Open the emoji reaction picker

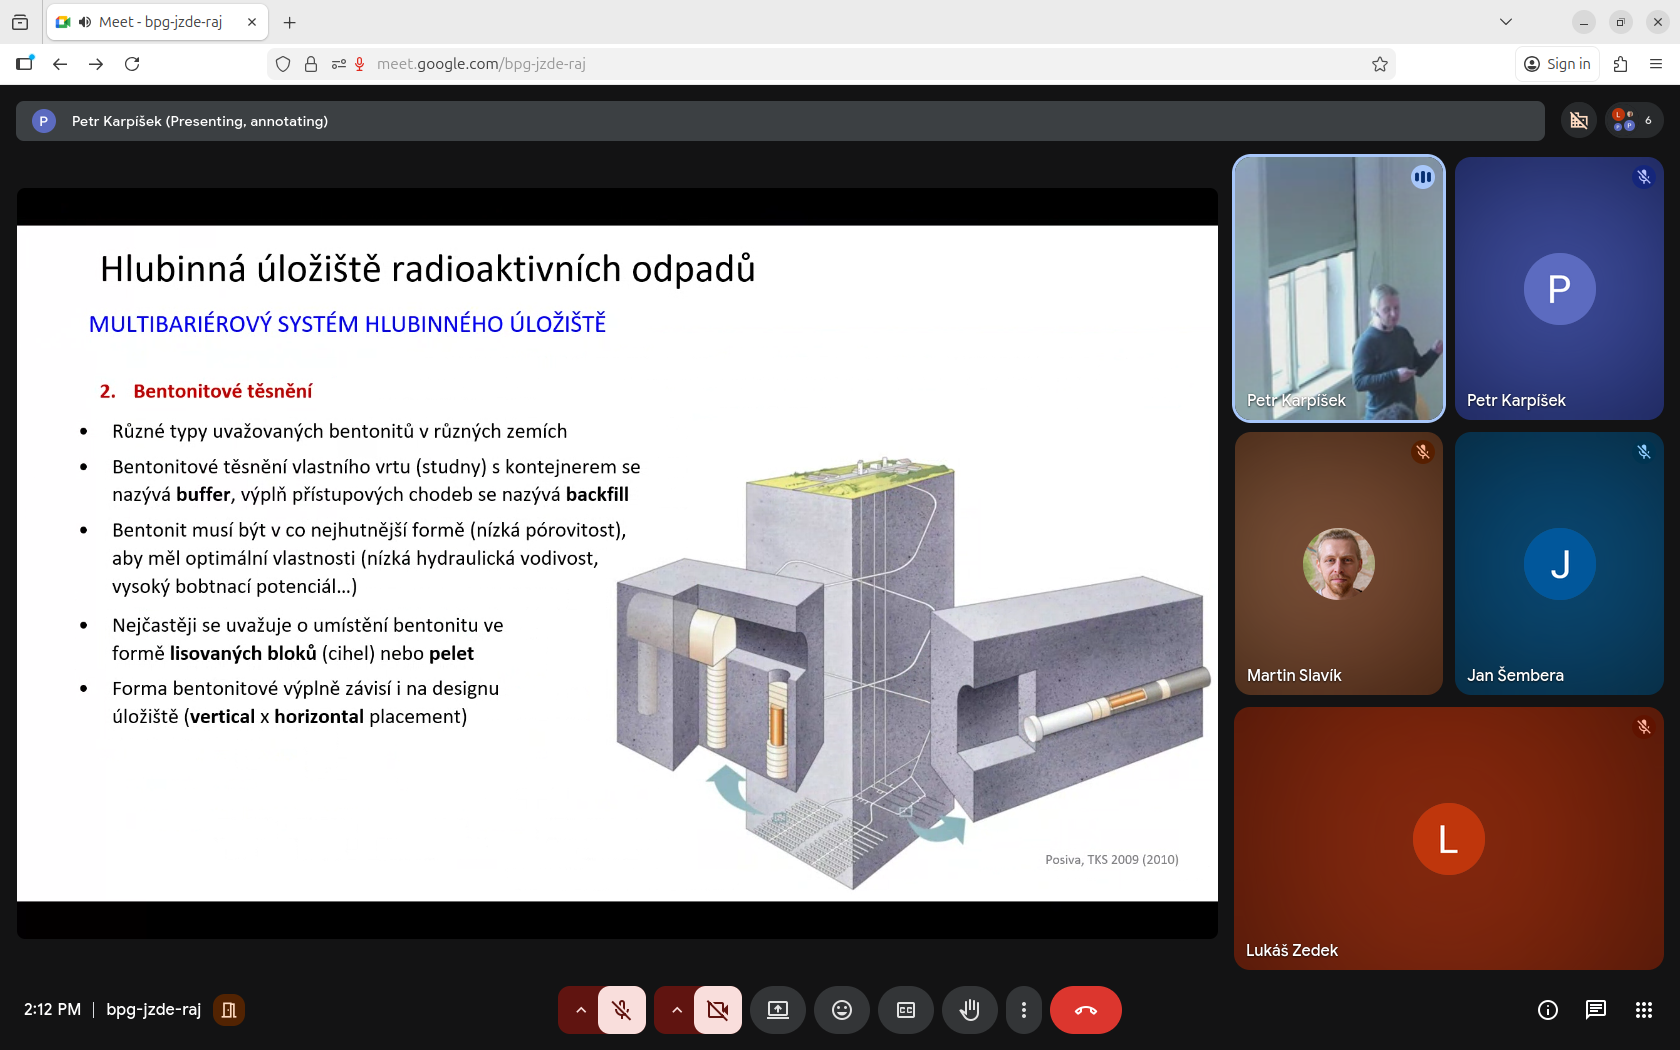pos(842,1010)
